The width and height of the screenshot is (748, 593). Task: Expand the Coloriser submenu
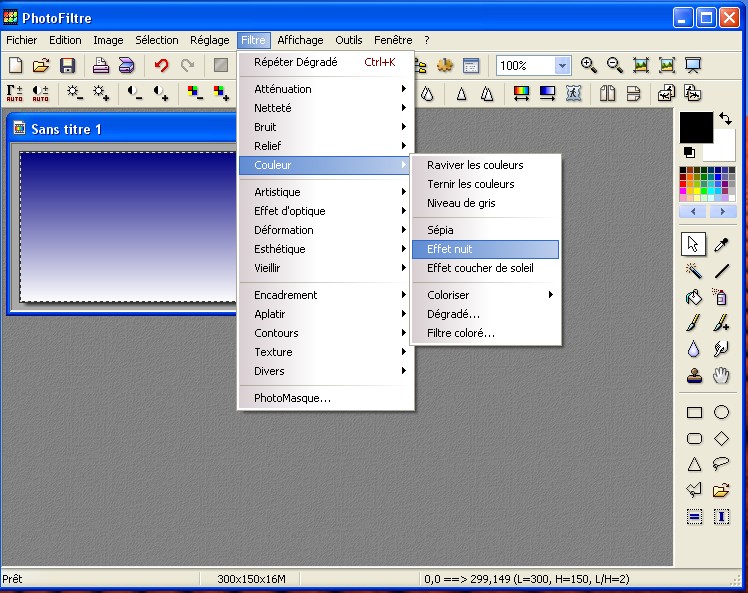pyautogui.click(x=486, y=295)
